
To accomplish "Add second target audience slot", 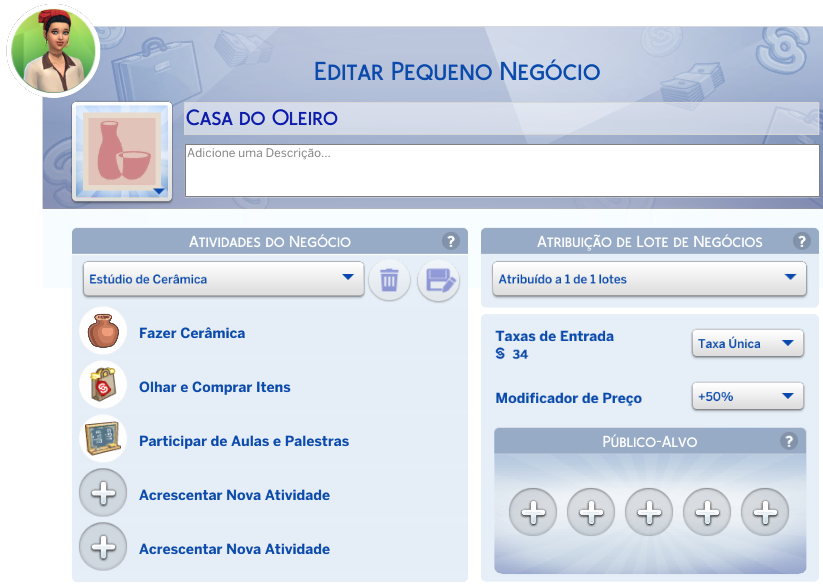I will 591,512.
